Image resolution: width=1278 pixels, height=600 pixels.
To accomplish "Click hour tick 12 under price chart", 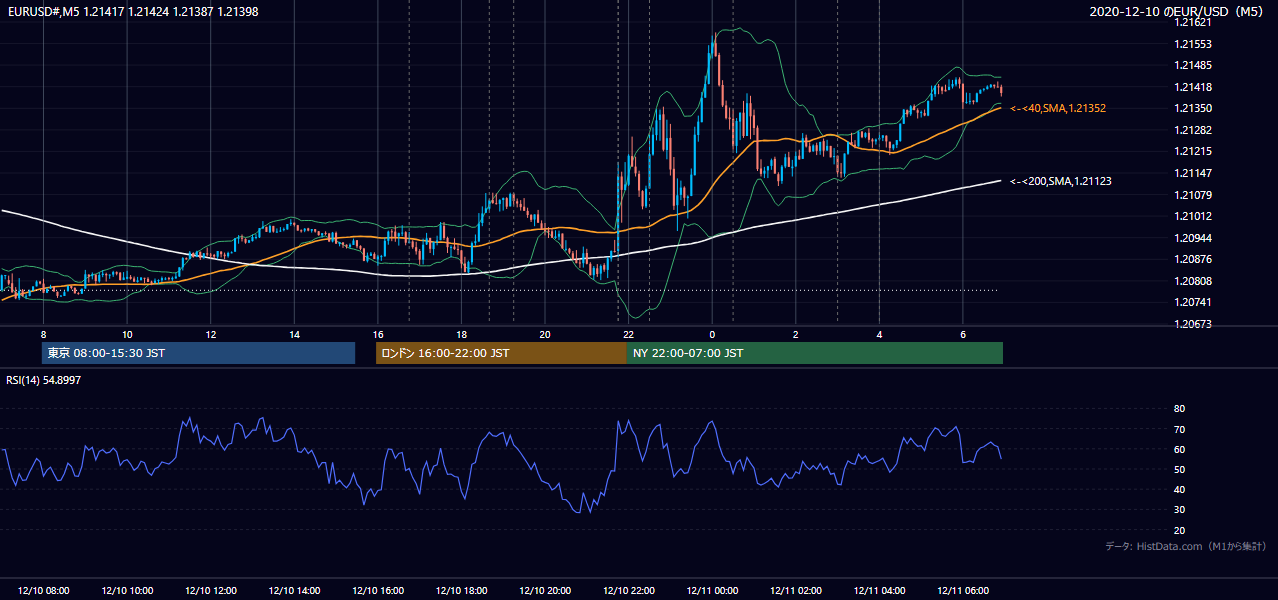I will point(211,334).
